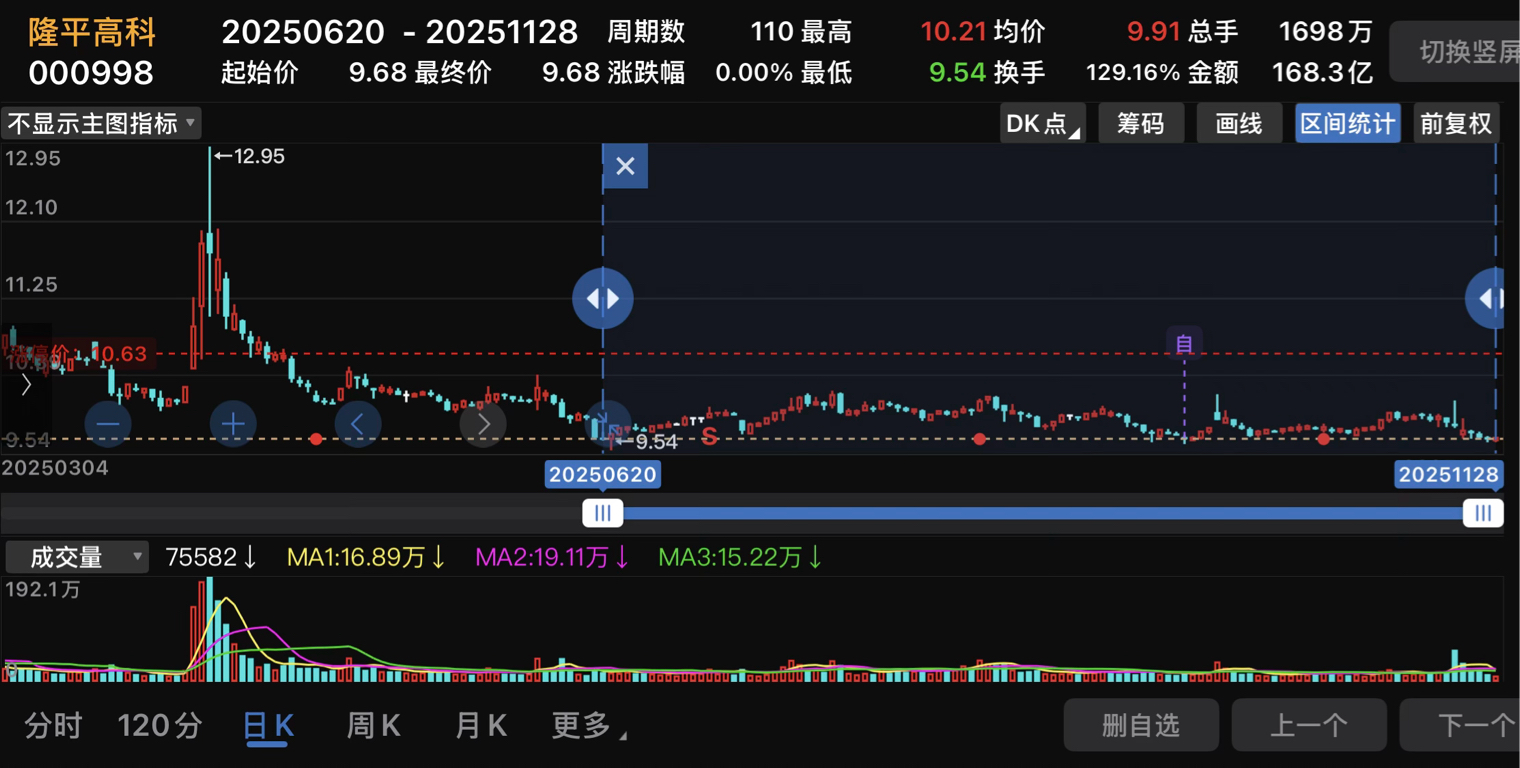Click the purple 自 marker on chart
Viewport: 1520px width, 768px height.
pyautogui.click(x=1185, y=344)
